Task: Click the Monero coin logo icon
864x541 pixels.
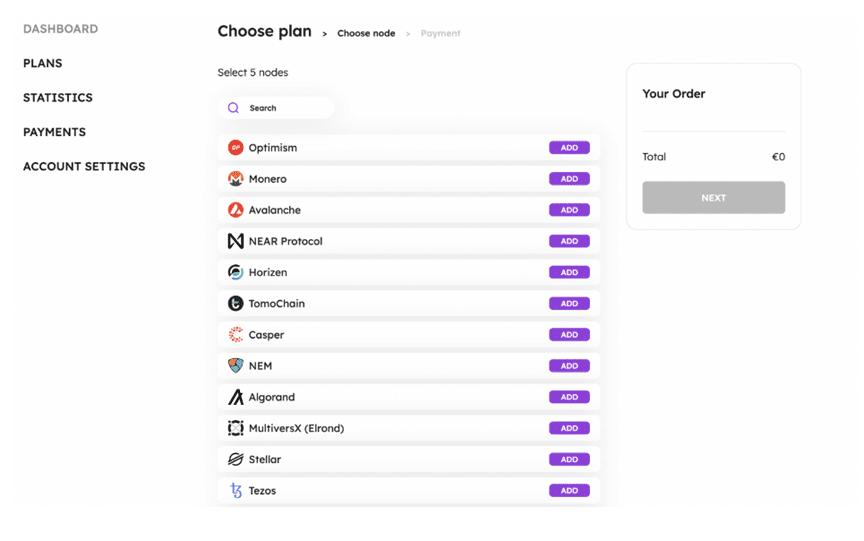Action: [x=236, y=179]
